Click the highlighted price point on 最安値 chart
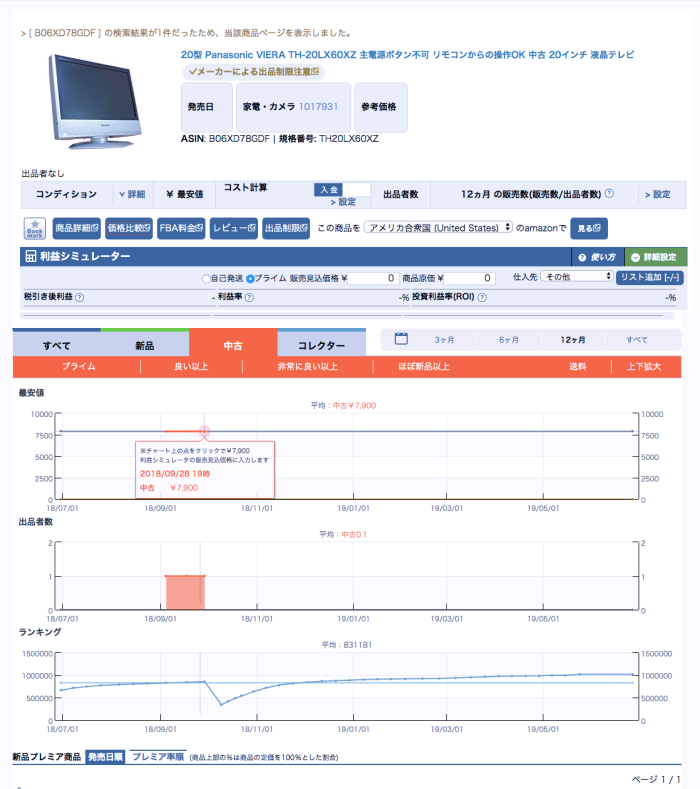 tap(204, 431)
